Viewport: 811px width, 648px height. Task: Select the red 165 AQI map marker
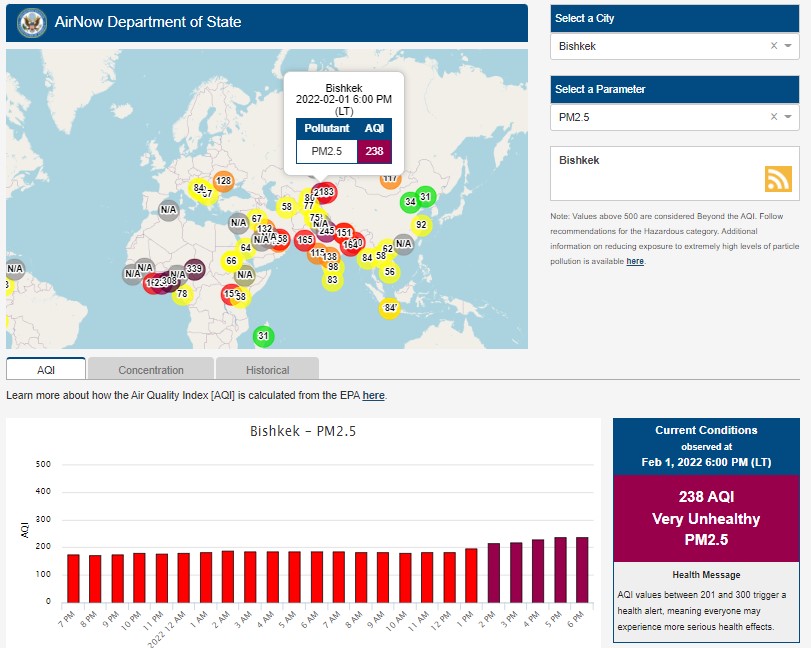point(305,240)
